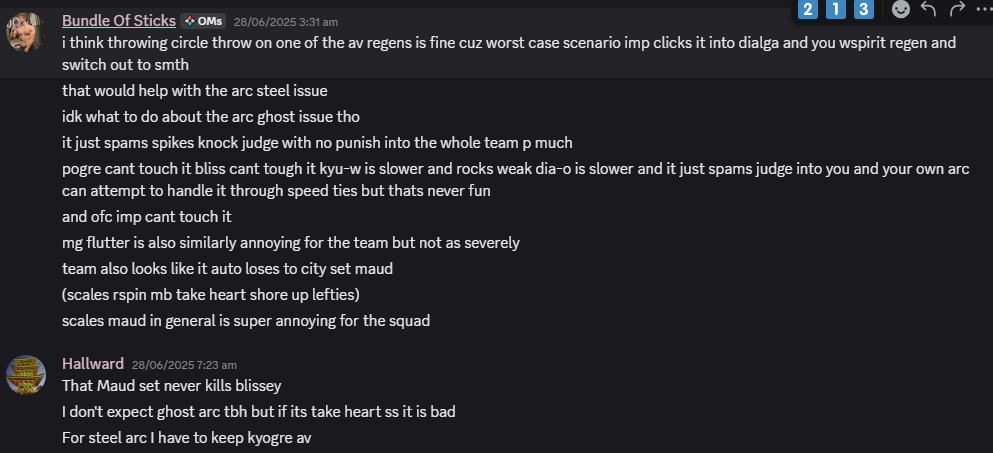This screenshot has height=453, width=993.
Task: Forward the hovered message using arrow icon
Action: [957, 9]
